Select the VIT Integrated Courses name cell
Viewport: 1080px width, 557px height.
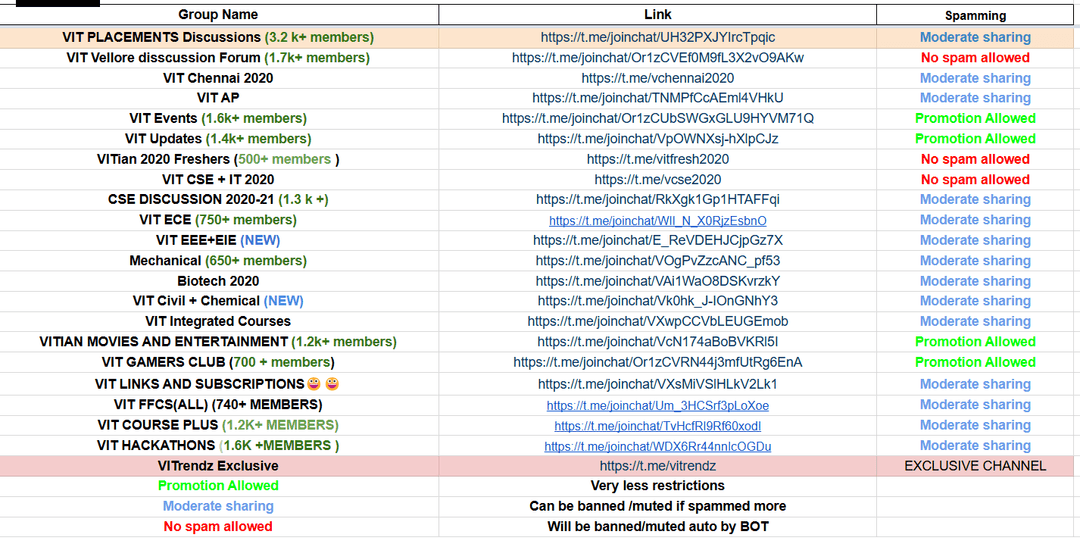tap(218, 322)
